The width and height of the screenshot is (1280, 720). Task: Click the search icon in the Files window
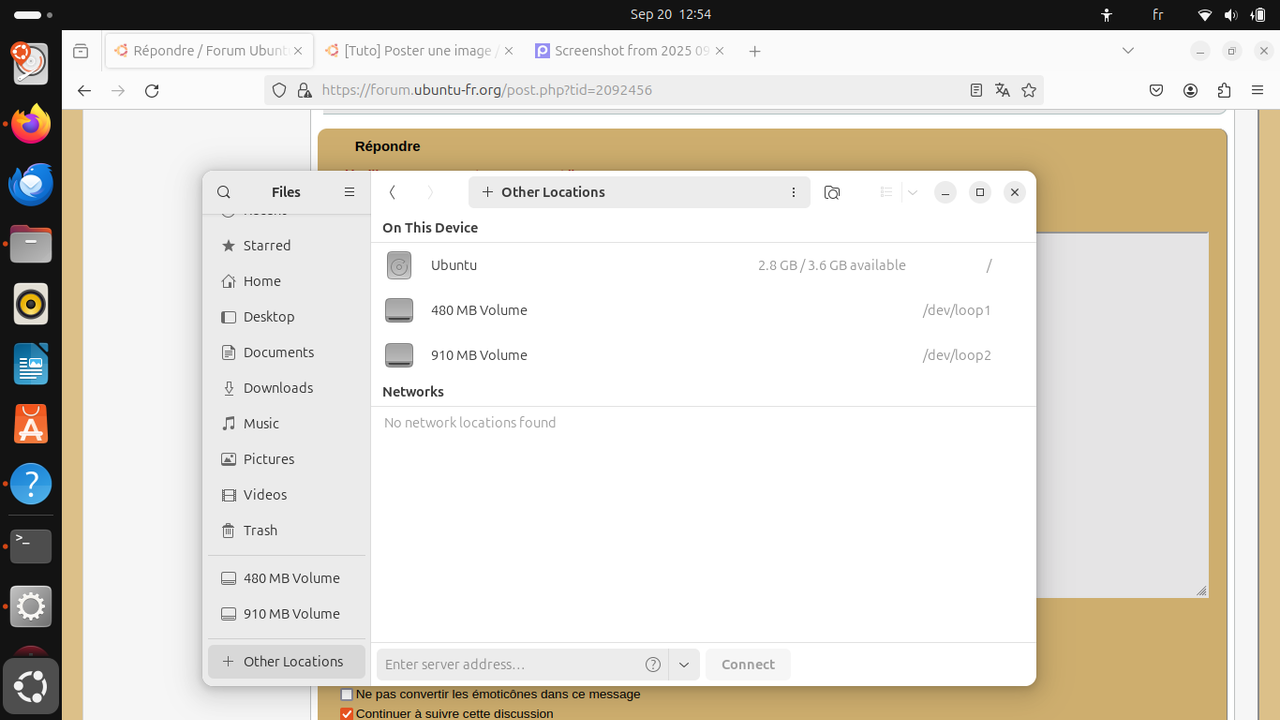(223, 192)
